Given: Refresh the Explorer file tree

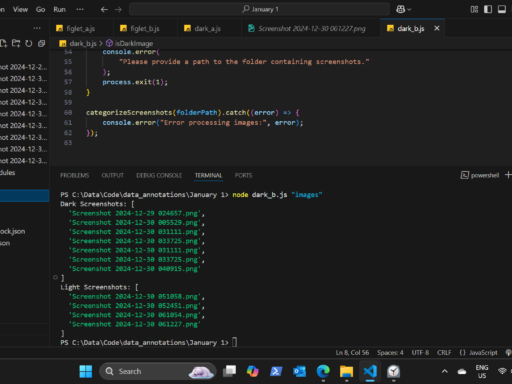Looking at the screenshot, I should click(29, 43).
